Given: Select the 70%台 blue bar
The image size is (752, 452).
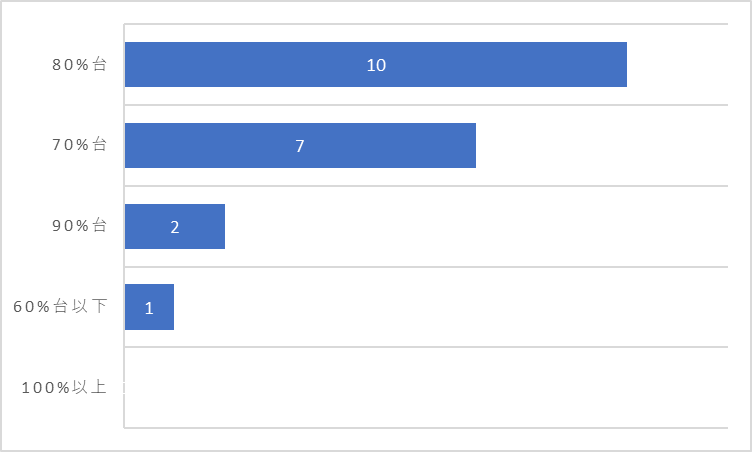Looking at the screenshot, I should coord(300,145).
